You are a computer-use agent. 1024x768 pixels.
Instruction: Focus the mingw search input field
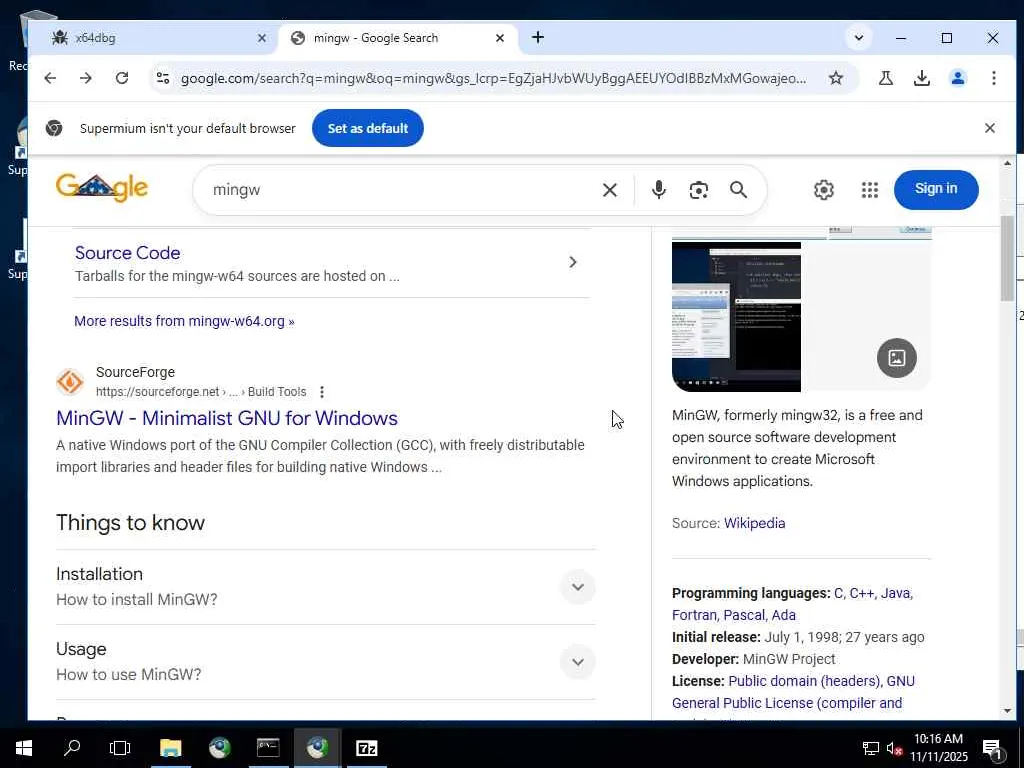pos(398,190)
